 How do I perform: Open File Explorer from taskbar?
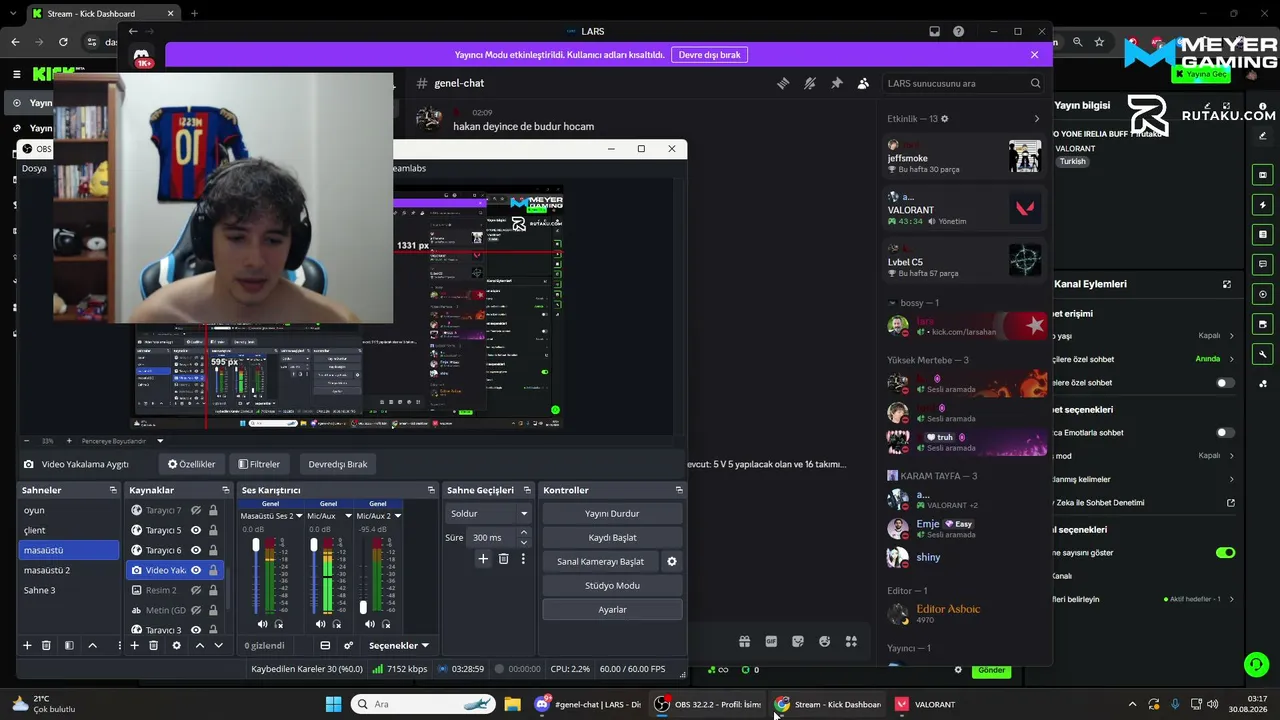512,704
